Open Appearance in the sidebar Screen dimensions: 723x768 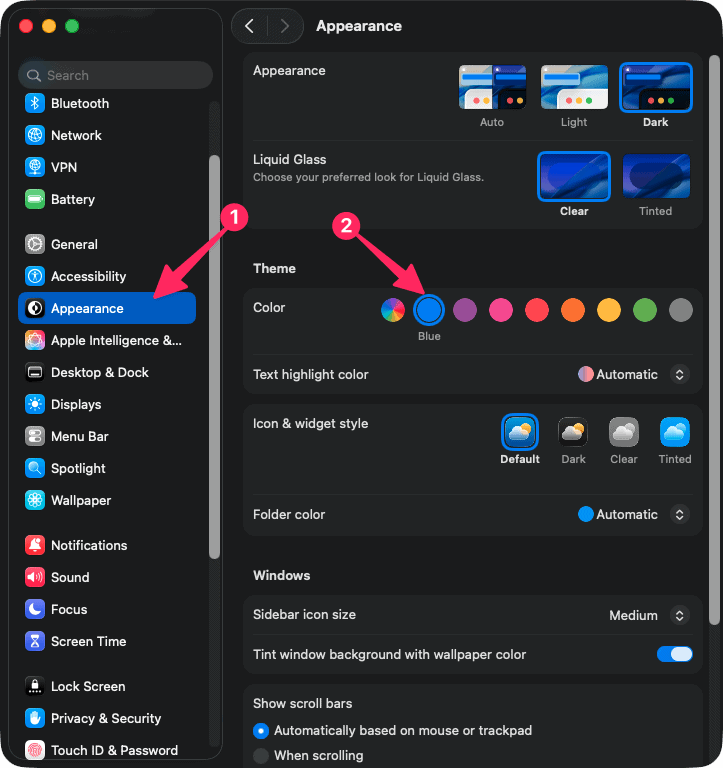point(107,308)
